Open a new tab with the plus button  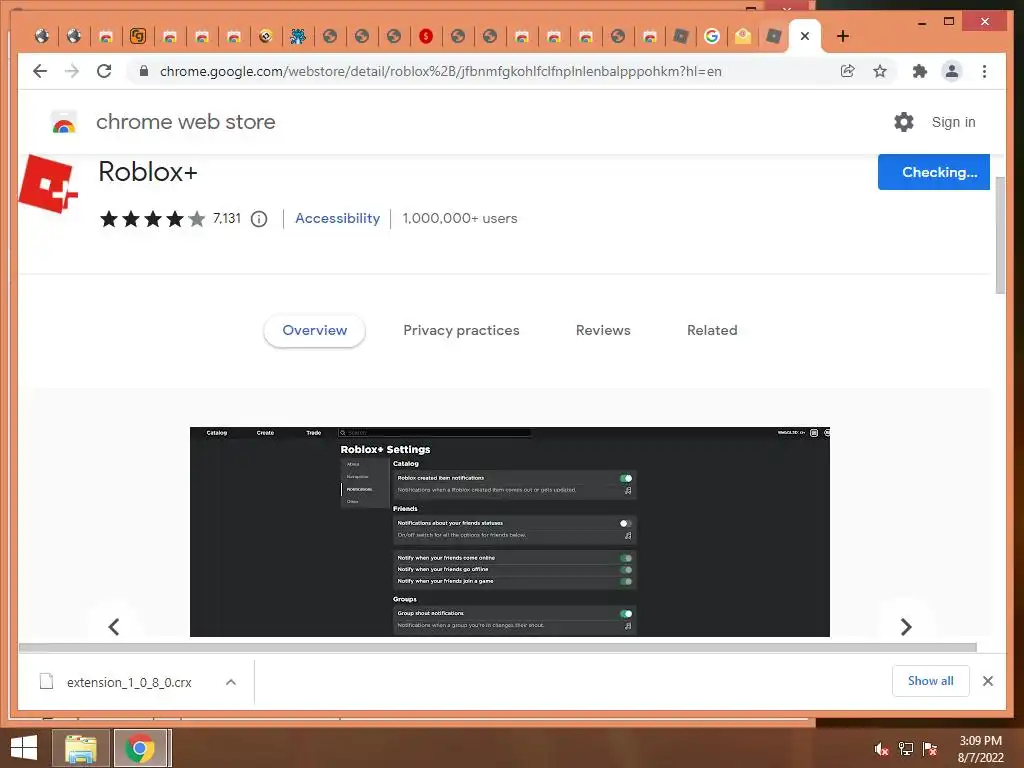coord(842,36)
